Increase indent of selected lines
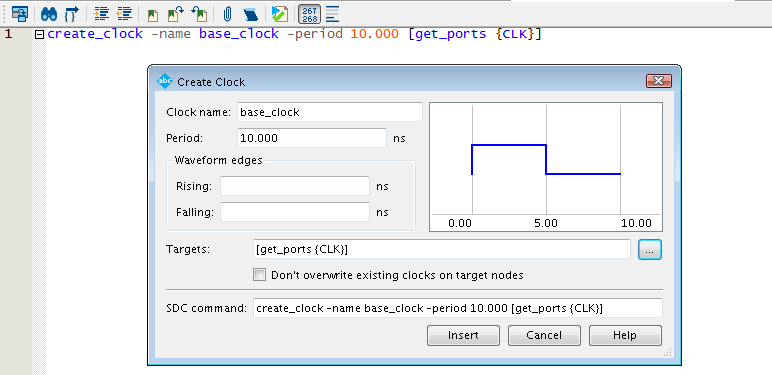 [x=101, y=14]
